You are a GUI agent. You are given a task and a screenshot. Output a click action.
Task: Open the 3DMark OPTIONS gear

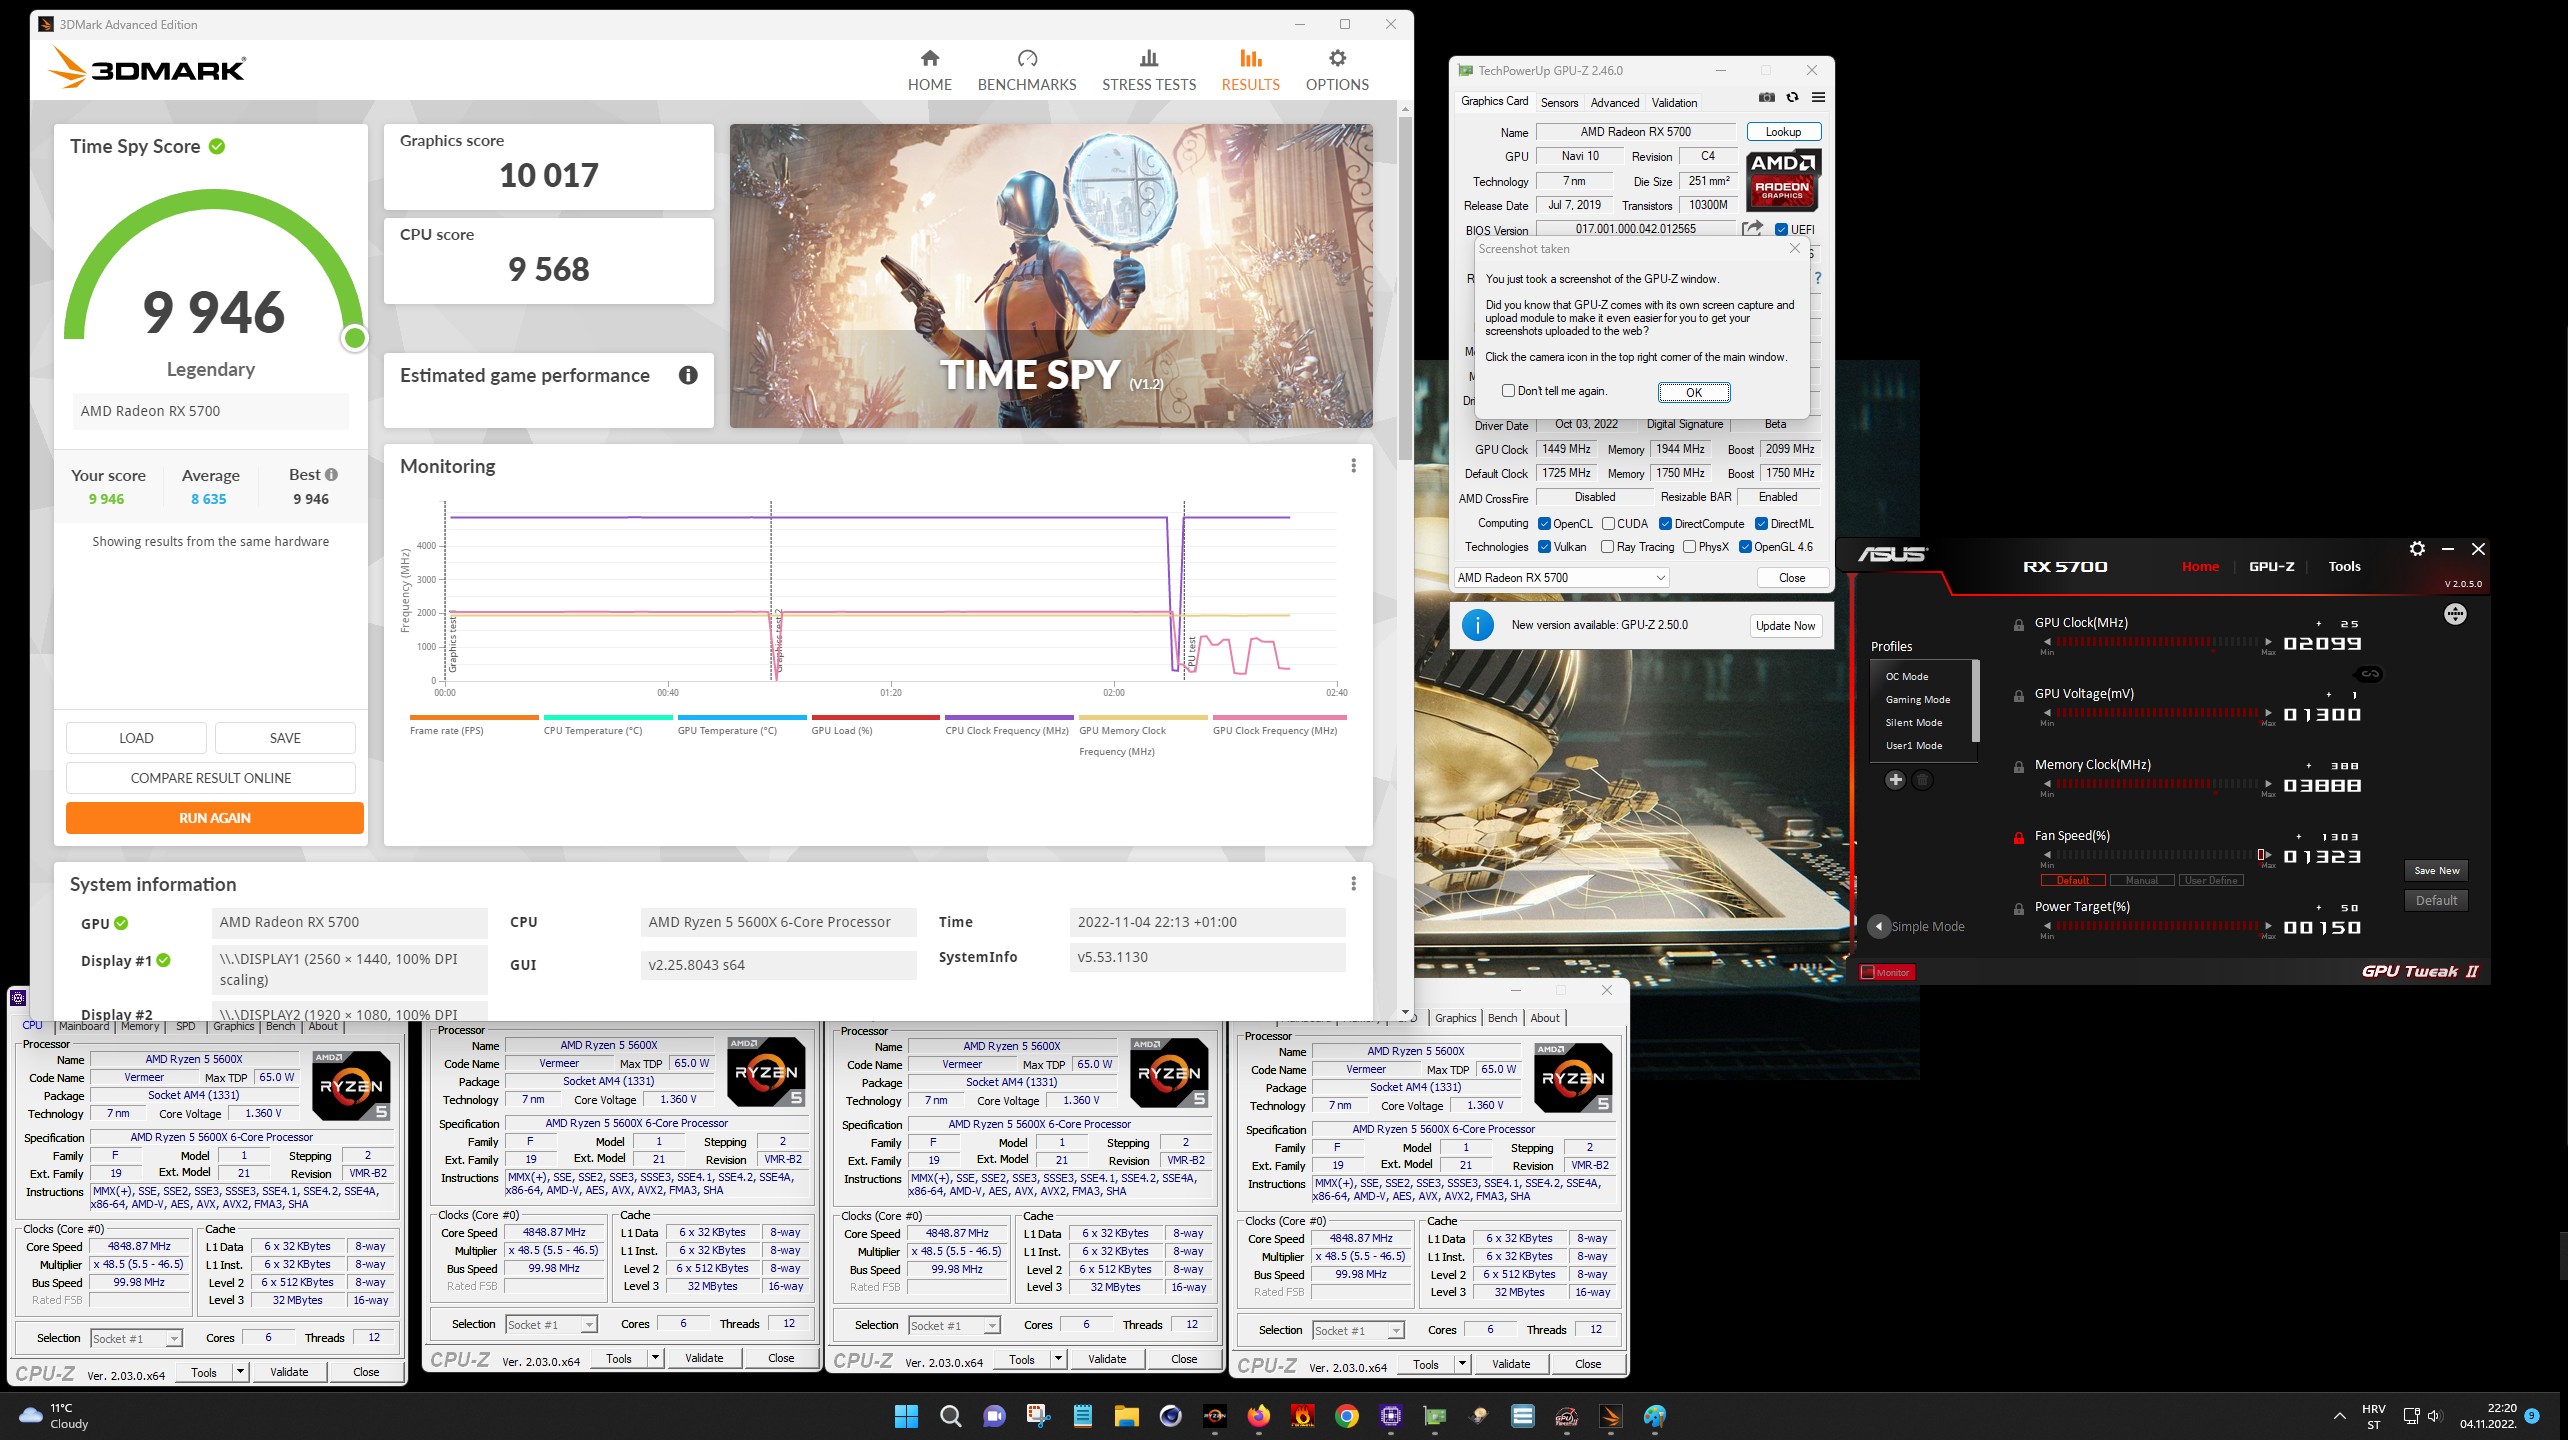(x=1337, y=70)
